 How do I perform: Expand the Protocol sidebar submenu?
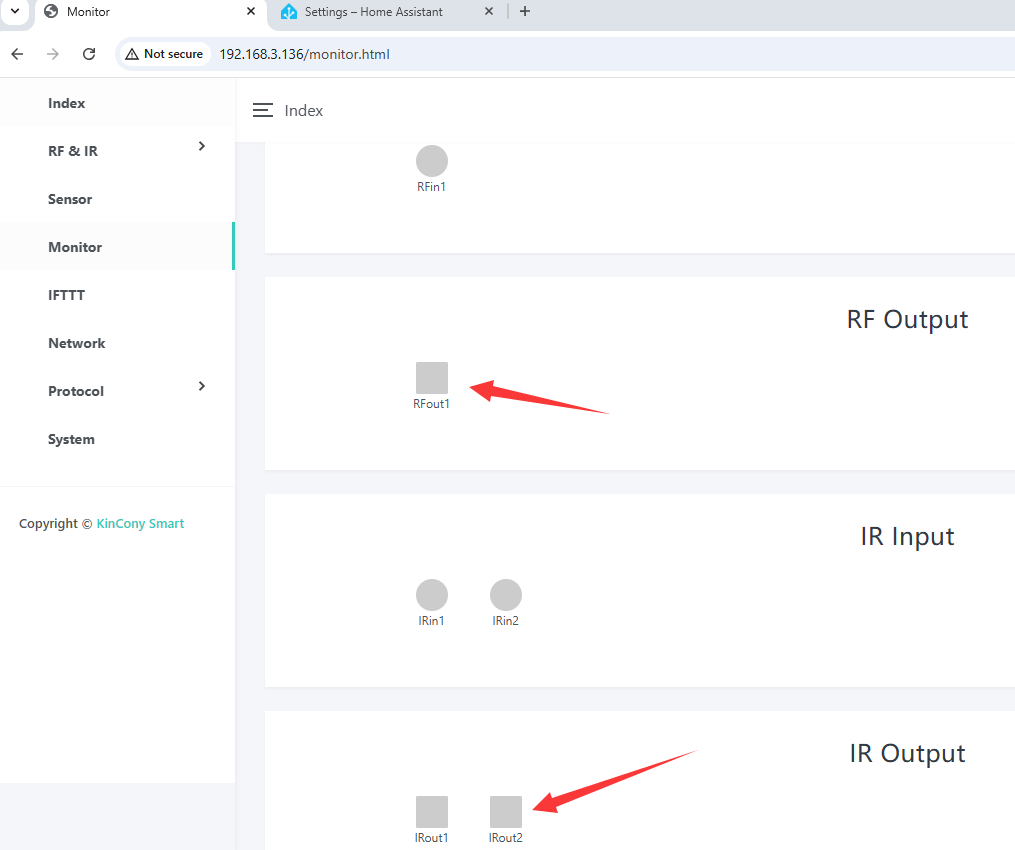point(201,387)
